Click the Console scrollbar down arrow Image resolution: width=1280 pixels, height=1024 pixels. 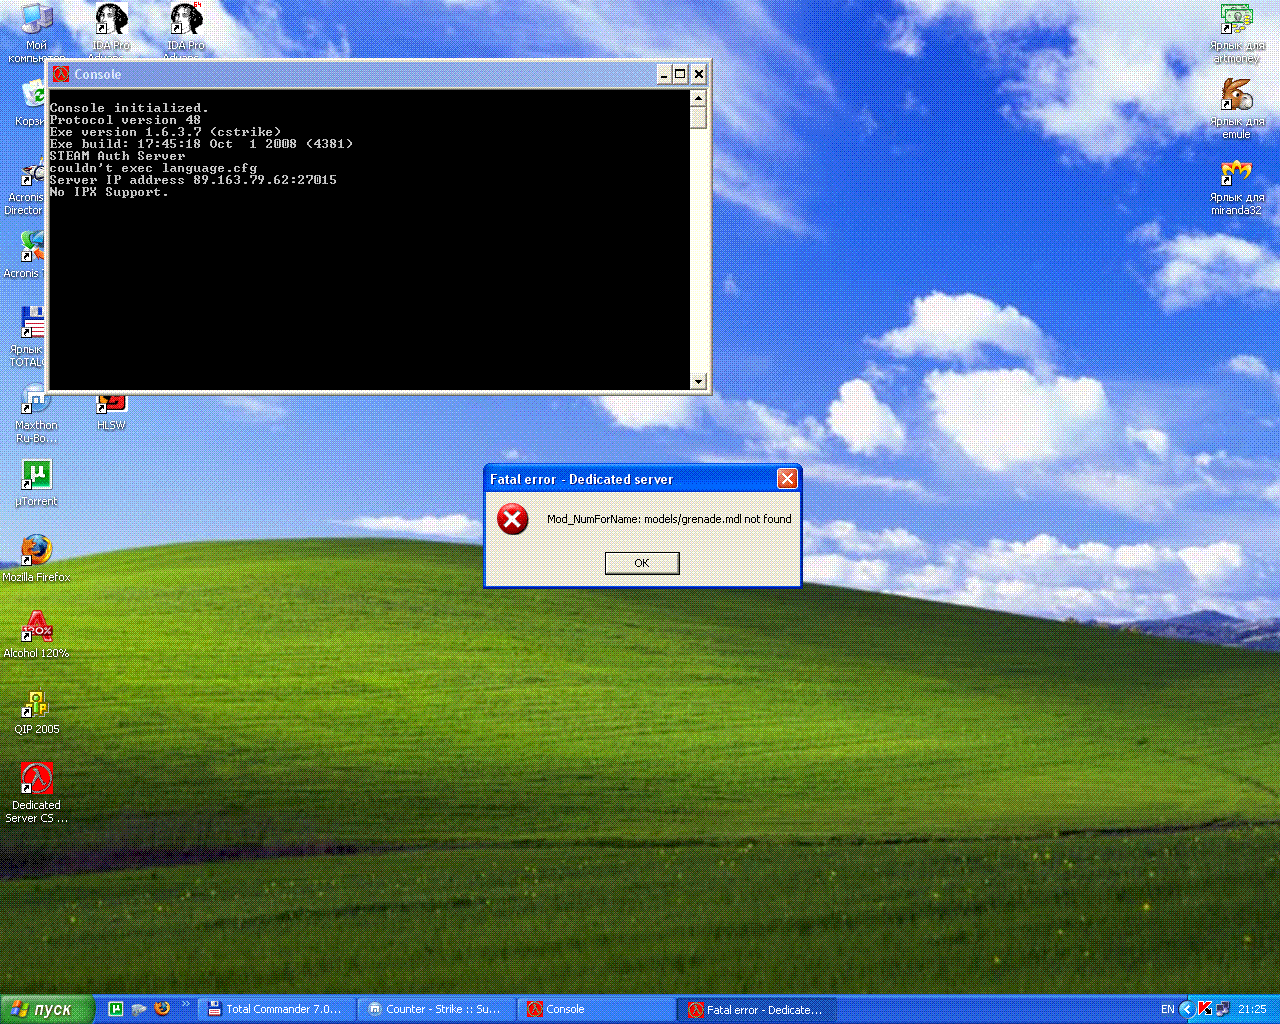click(x=698, y=381)
